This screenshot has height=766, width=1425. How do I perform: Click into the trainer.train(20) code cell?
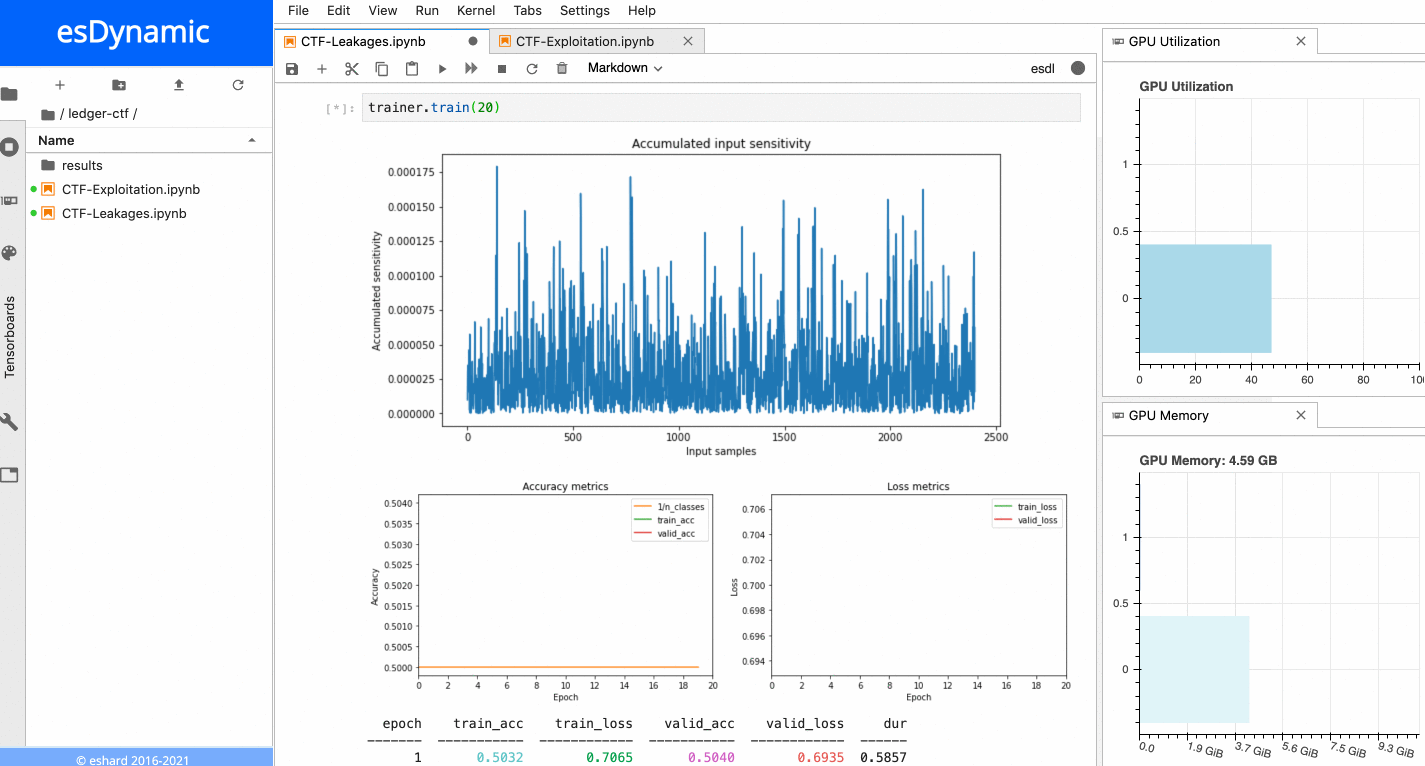[x=720, y=108]
